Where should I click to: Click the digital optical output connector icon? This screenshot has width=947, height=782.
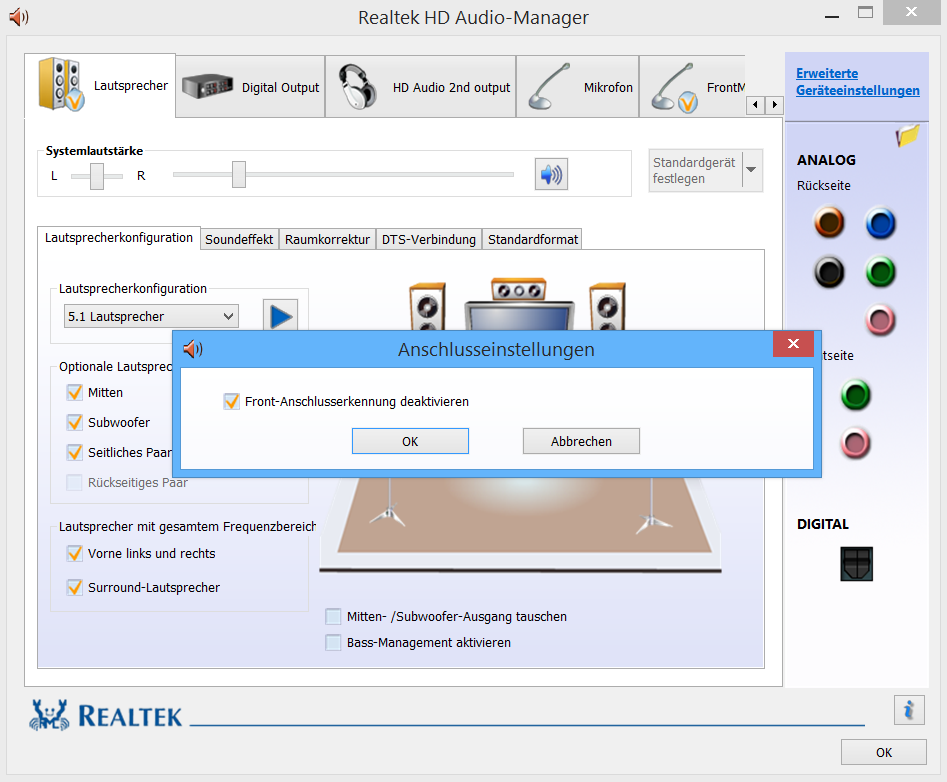click(856, 564)
